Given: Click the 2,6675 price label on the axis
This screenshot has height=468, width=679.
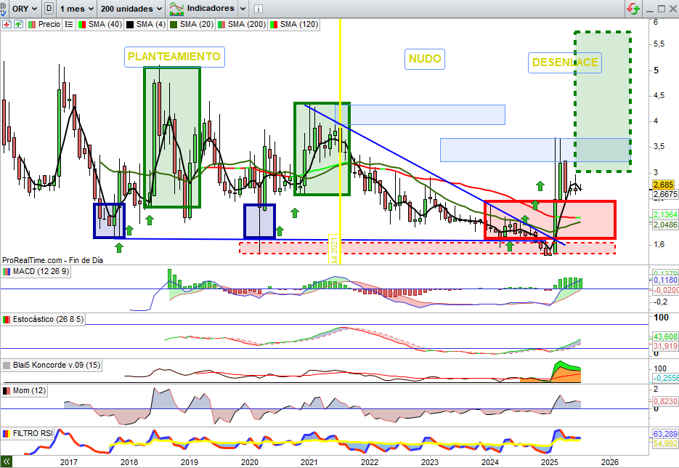Looking at the screenshot, I should (x=665, y=194).
